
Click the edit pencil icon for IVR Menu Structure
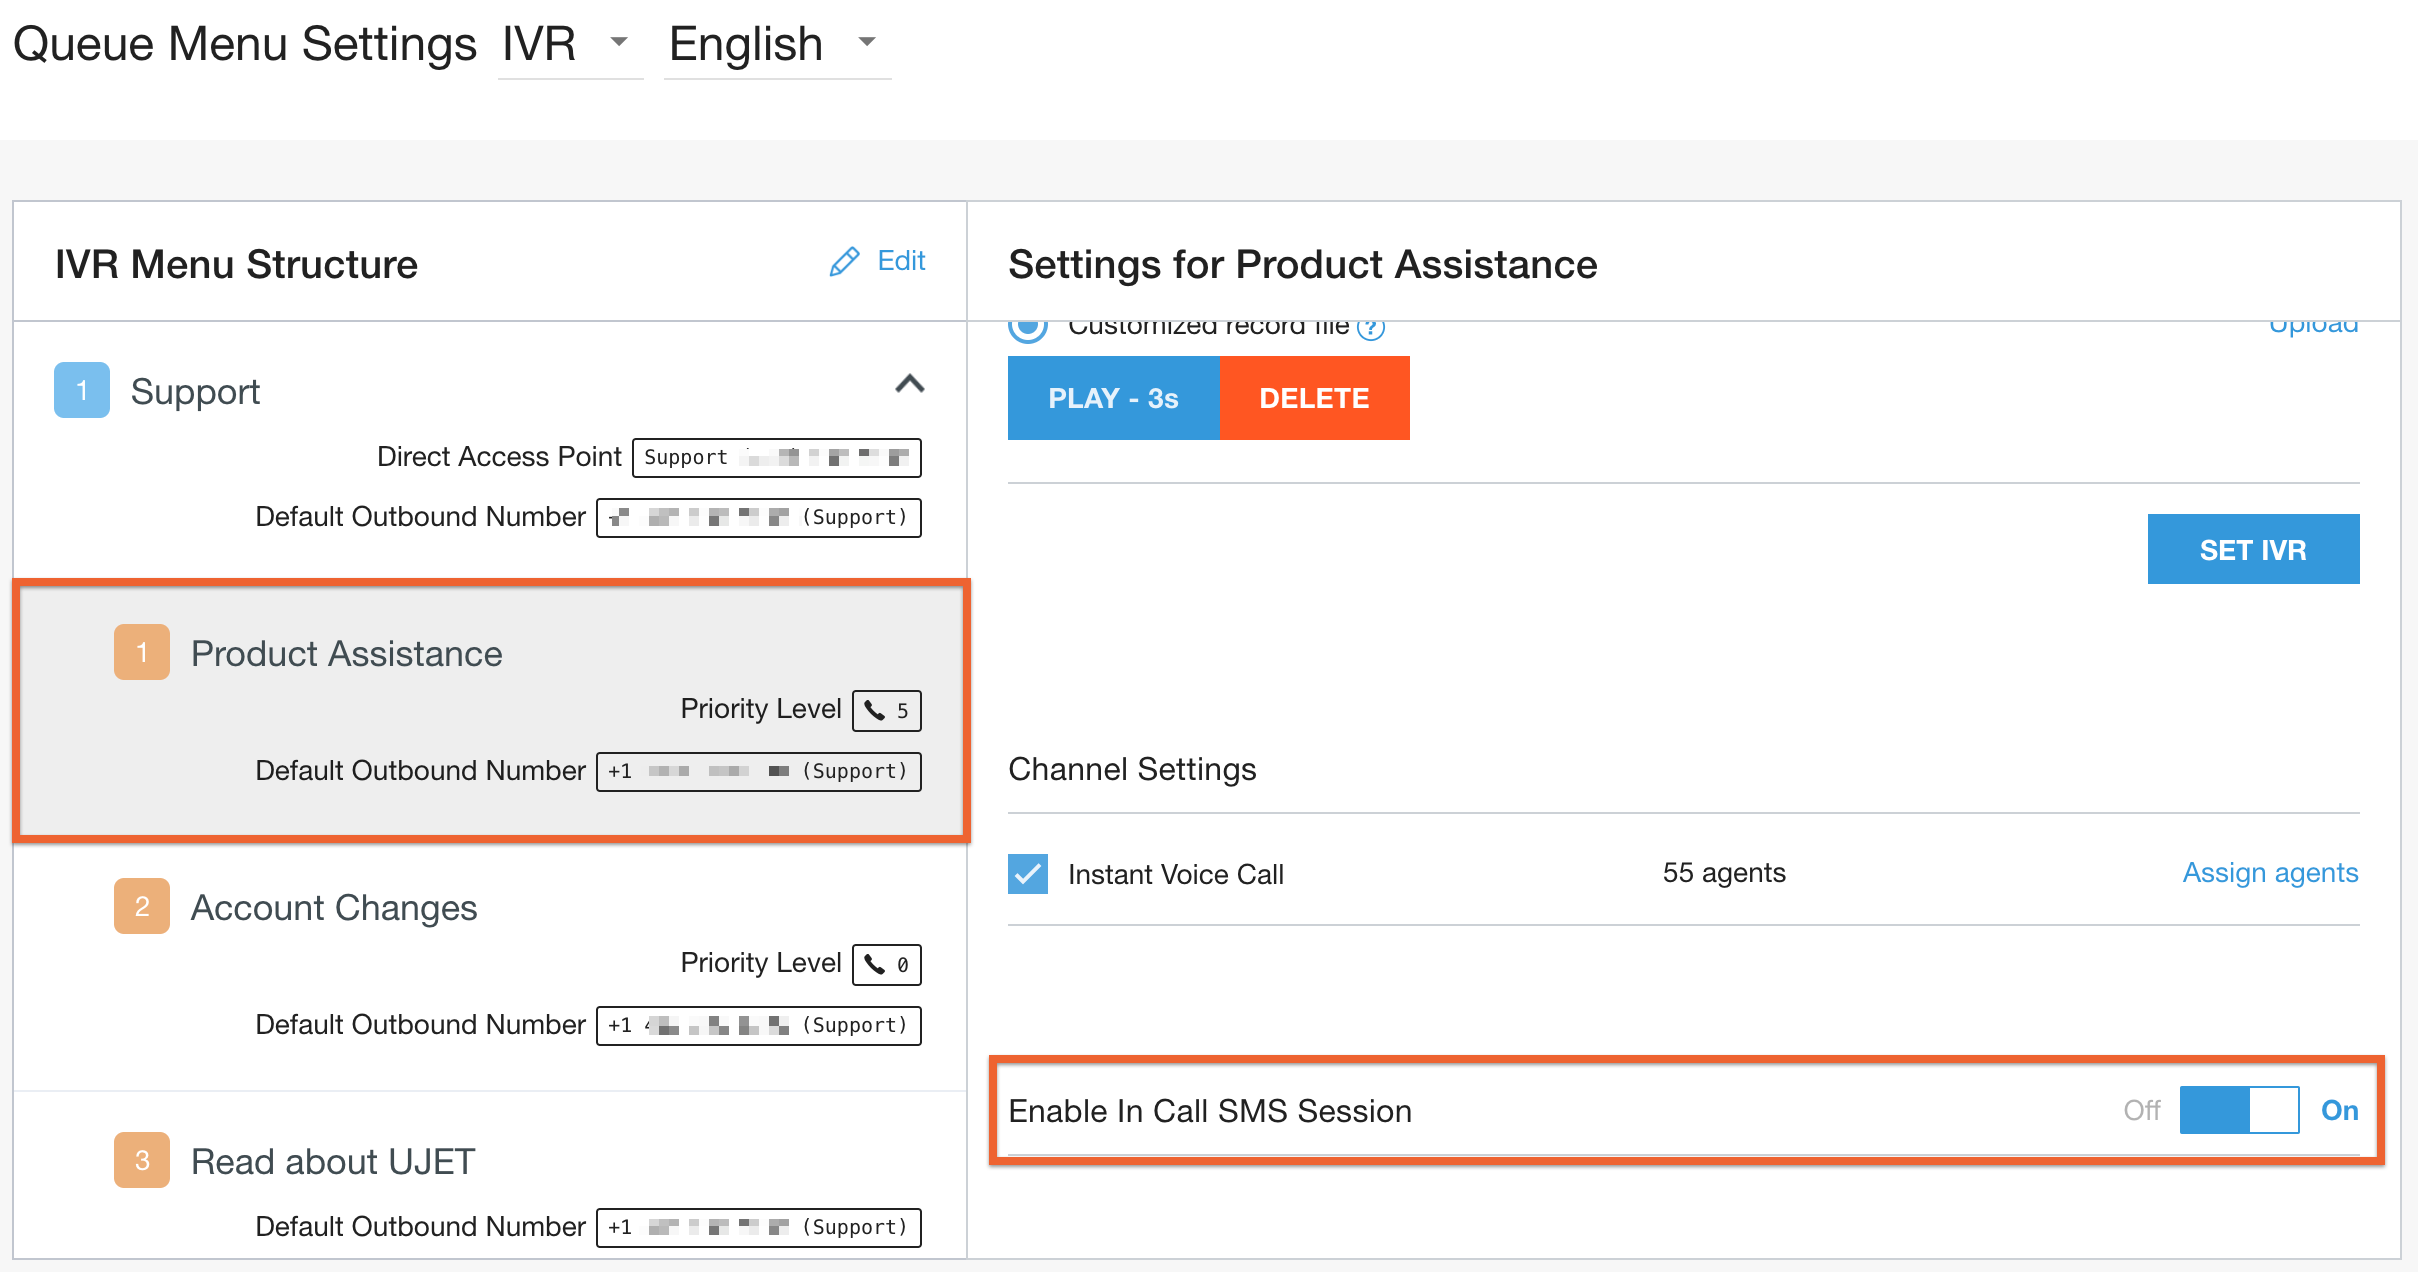pyautogui.click(x=841, y=262)
